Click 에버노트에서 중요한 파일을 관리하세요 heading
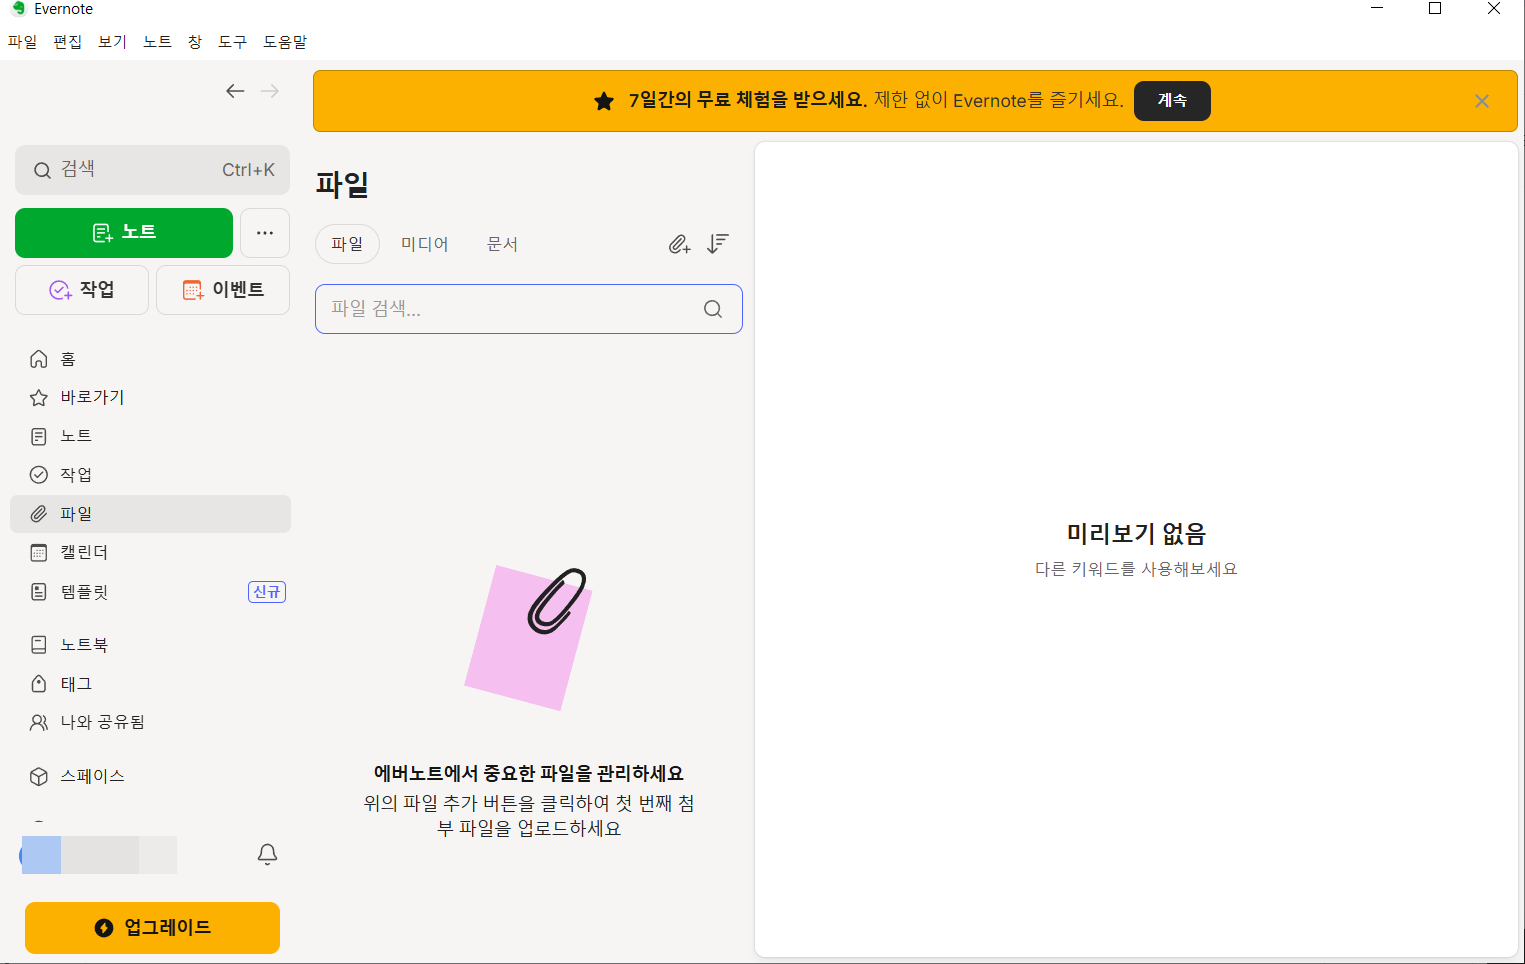Screen dimensions: 1525x964 pos(529,773)
